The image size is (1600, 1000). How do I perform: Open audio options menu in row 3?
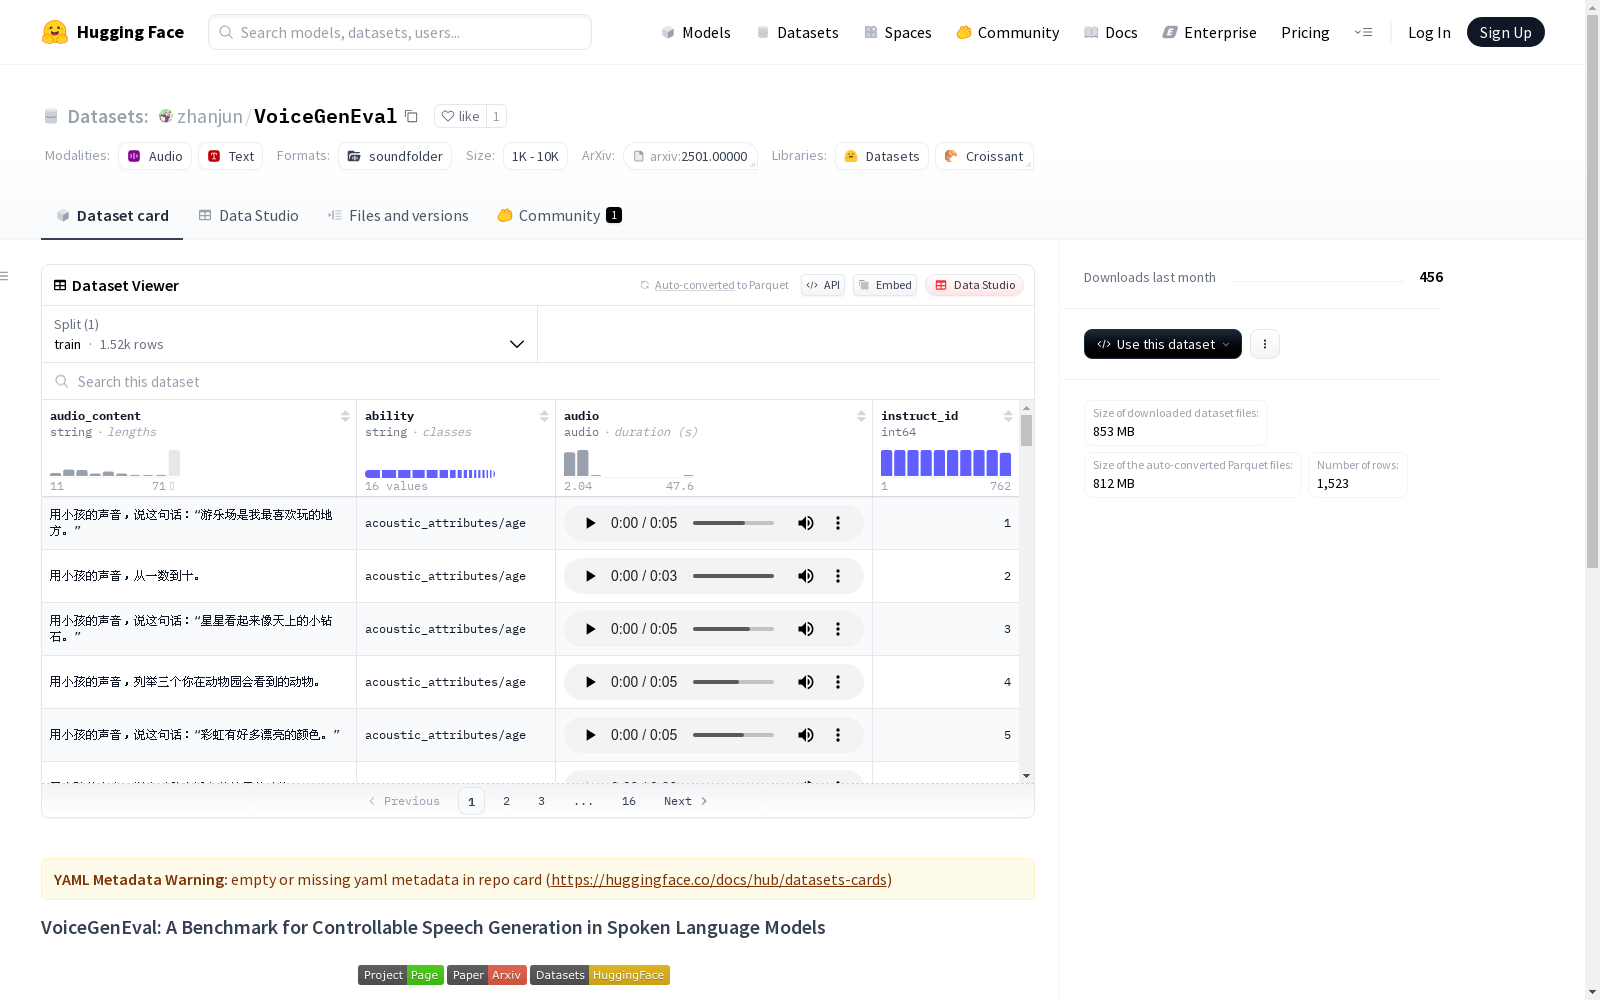[x=838, y=629]
